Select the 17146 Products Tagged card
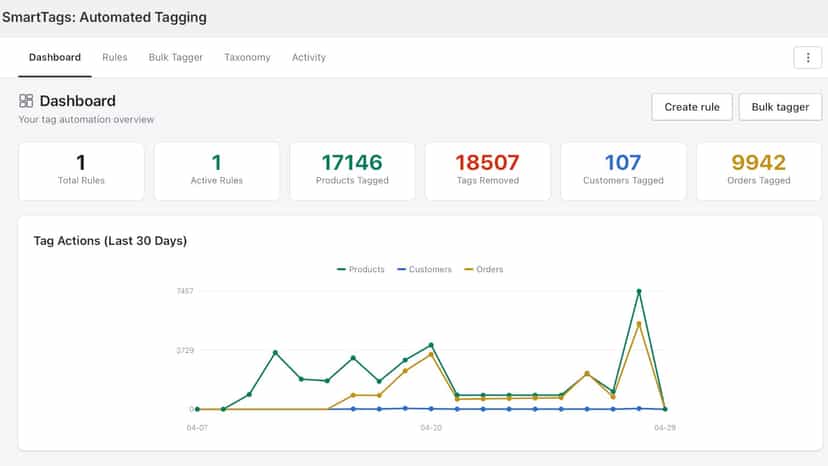This screenshot has width=828, height=466. click(x=352, y=171)
